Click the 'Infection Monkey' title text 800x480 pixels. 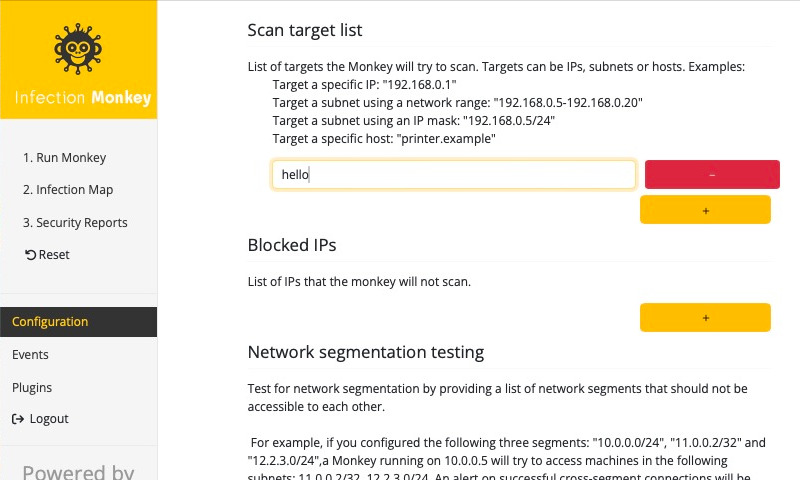[83, 98]
